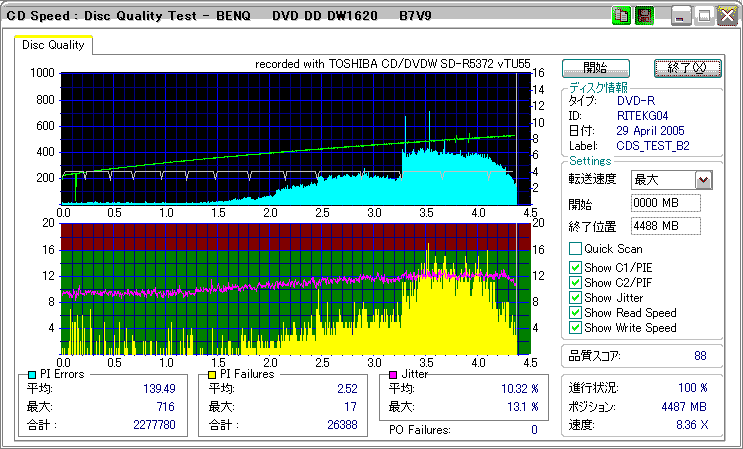Image resolution: width=743 pixels, height=449 pixels.
Task: Enable the Quick Scan checkbox
Action: [575, 249]
